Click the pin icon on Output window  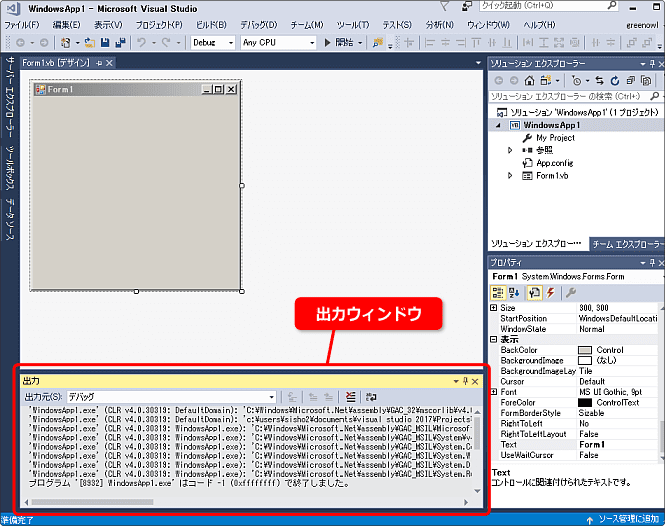[x=465, y=381]
